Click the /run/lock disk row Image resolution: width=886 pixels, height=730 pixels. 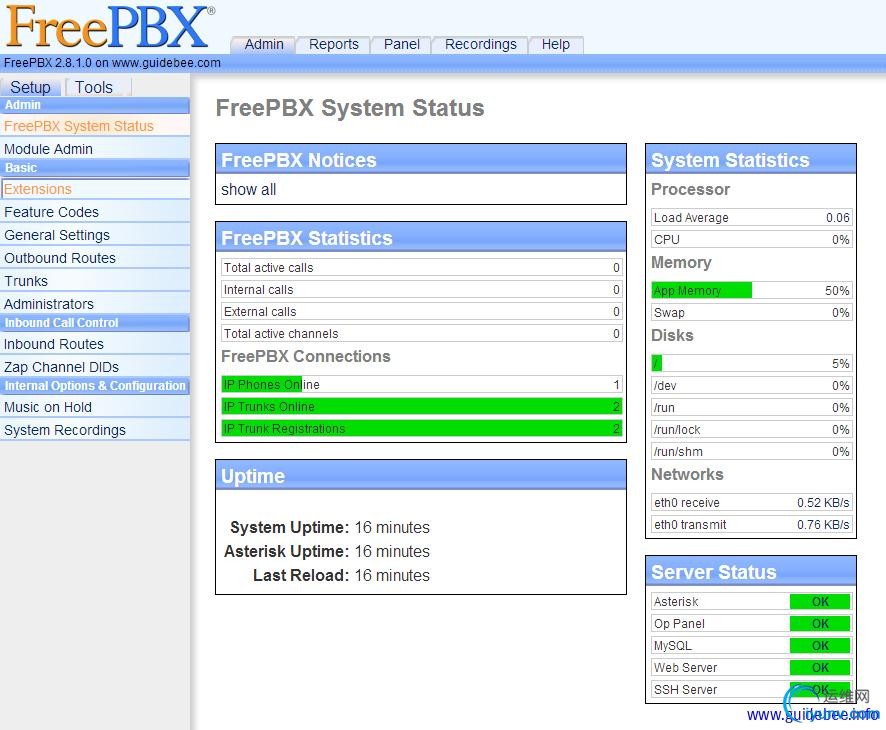tap(752, 429)
